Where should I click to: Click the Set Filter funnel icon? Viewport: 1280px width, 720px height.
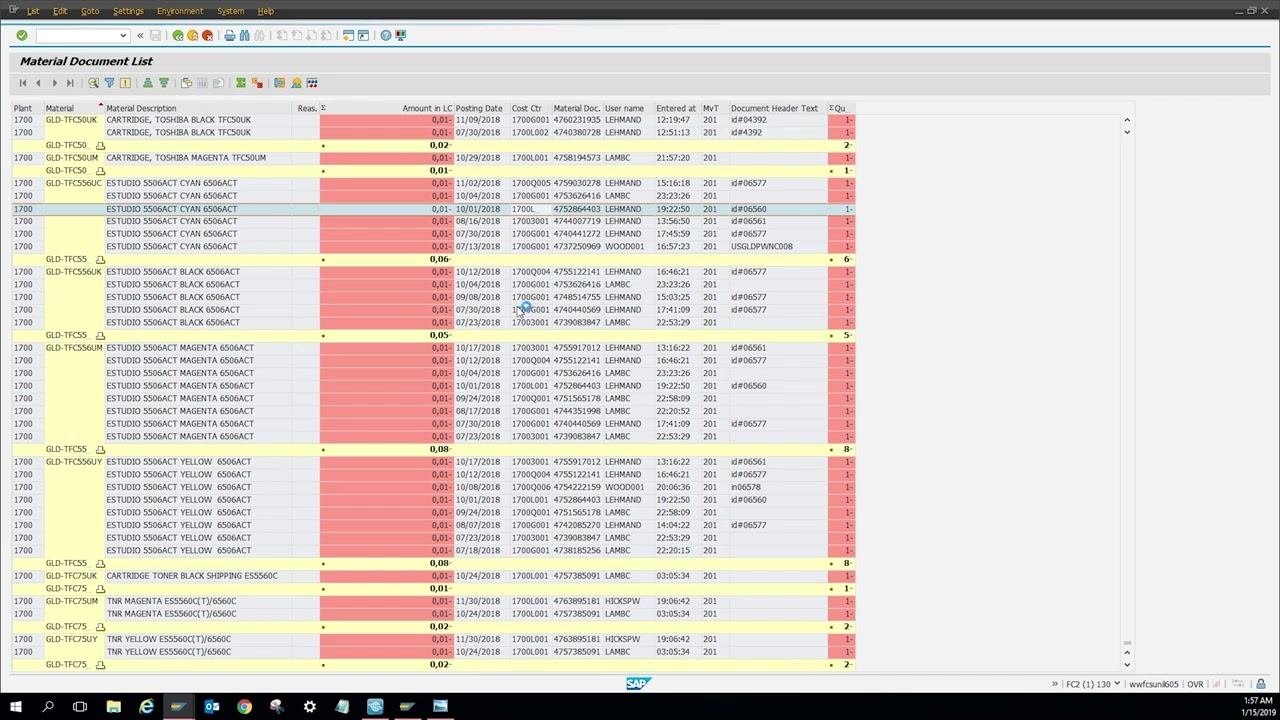click(109, 83)
